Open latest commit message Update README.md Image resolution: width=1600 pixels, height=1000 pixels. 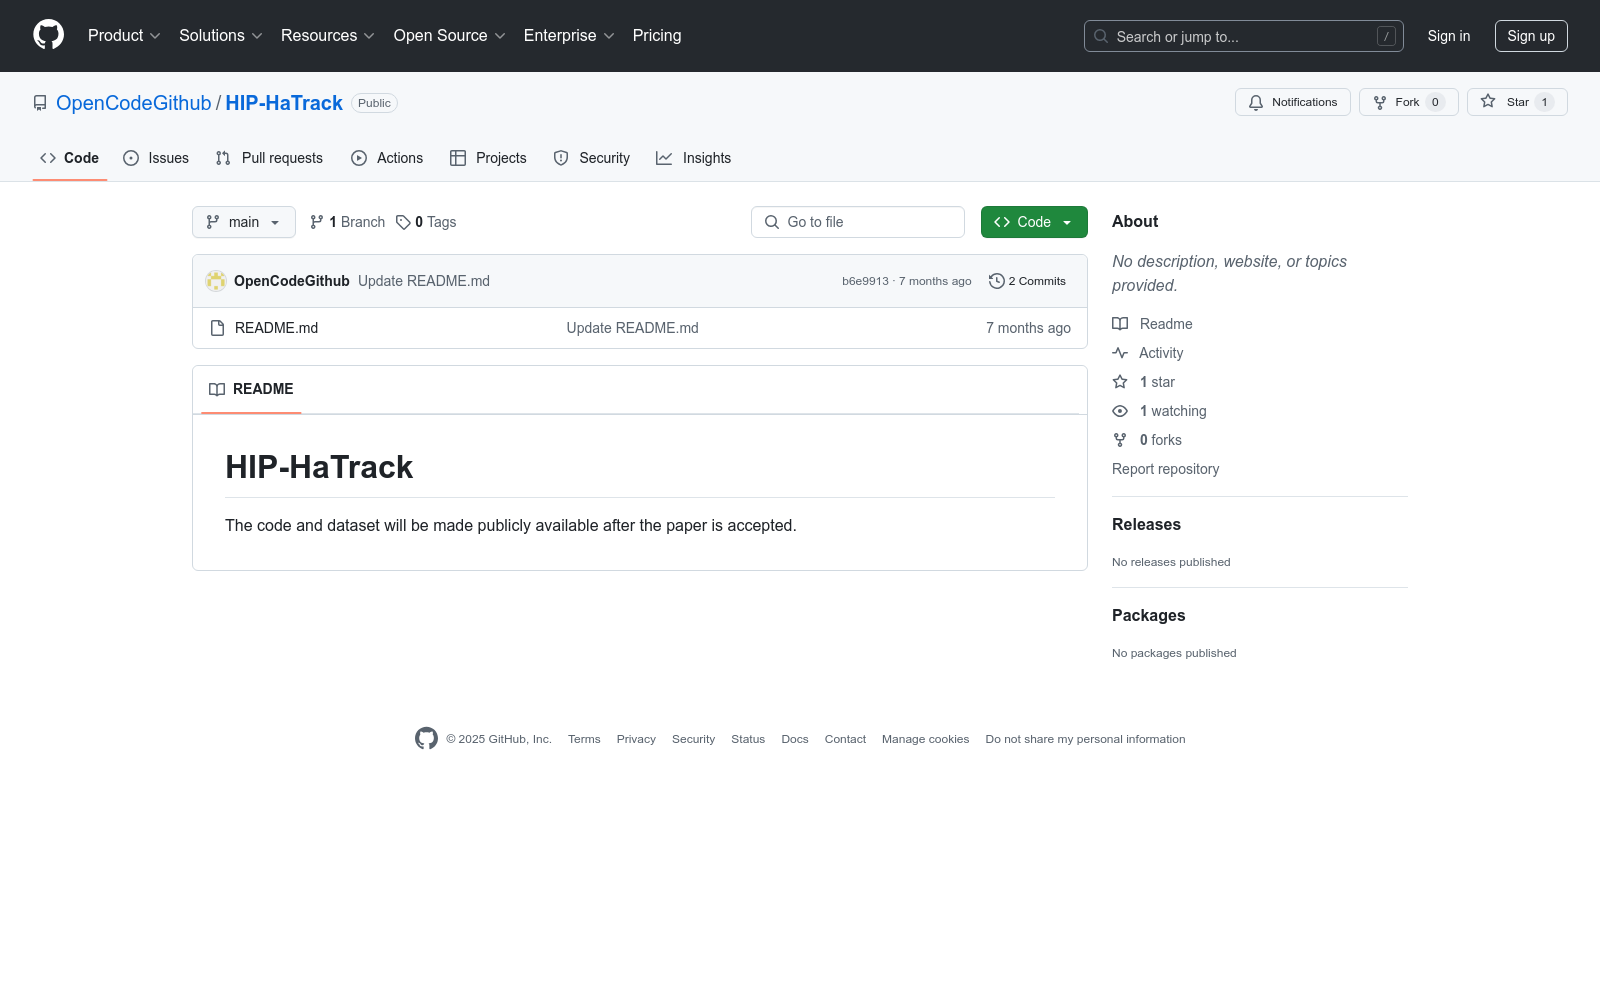pyautogui.click(x=424, y=281)
